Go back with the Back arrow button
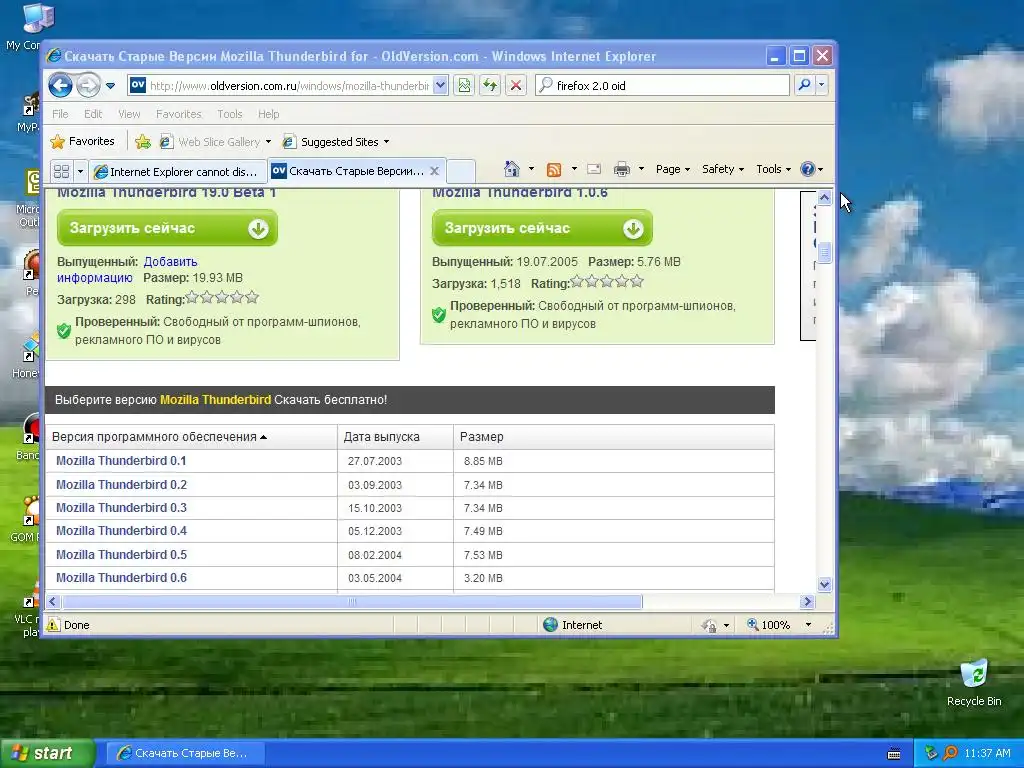Viewport: 1024px width, 768px height. tap(60, 85)
